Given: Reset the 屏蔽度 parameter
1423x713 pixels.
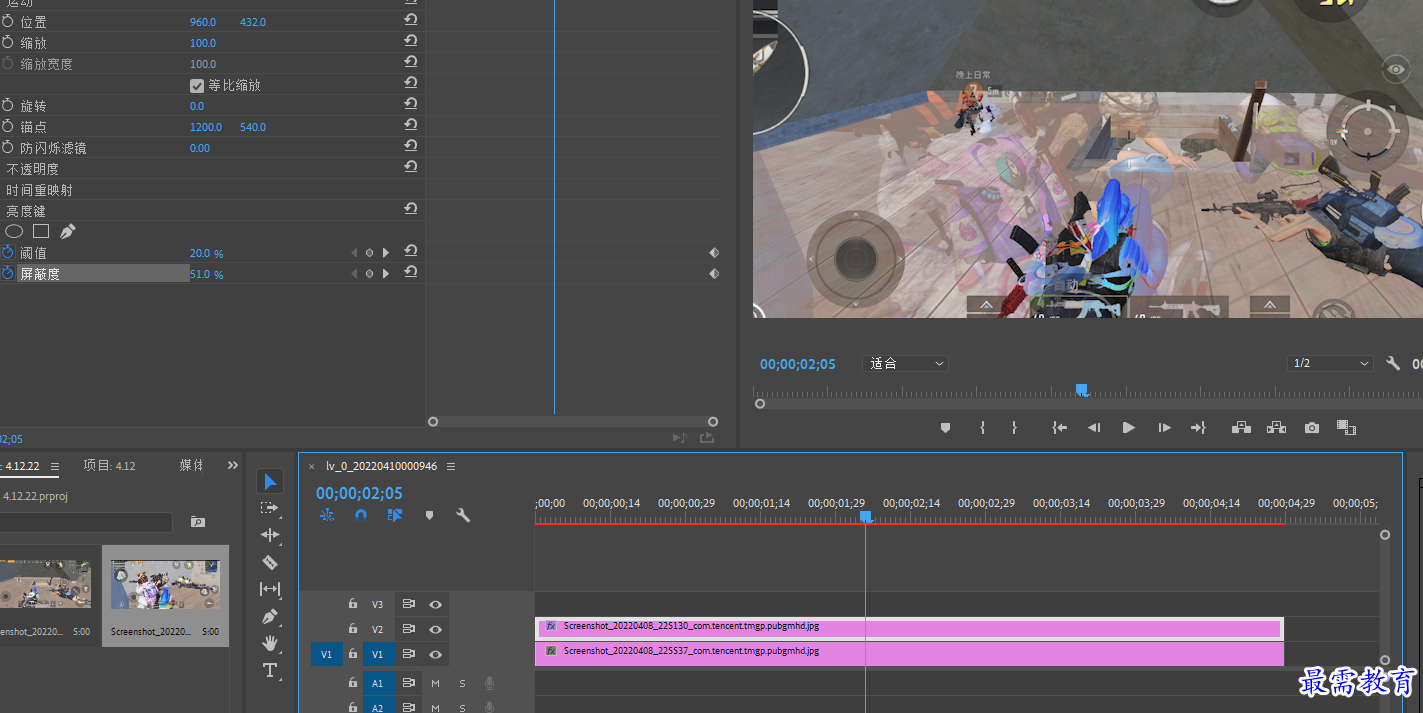Looking at the screenshot, I should coord(410,272).
